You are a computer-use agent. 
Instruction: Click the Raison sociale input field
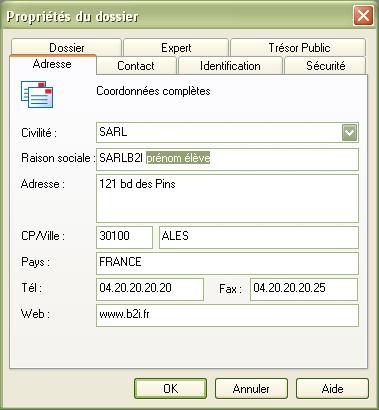pyautogui.click(x=227, y=159)
